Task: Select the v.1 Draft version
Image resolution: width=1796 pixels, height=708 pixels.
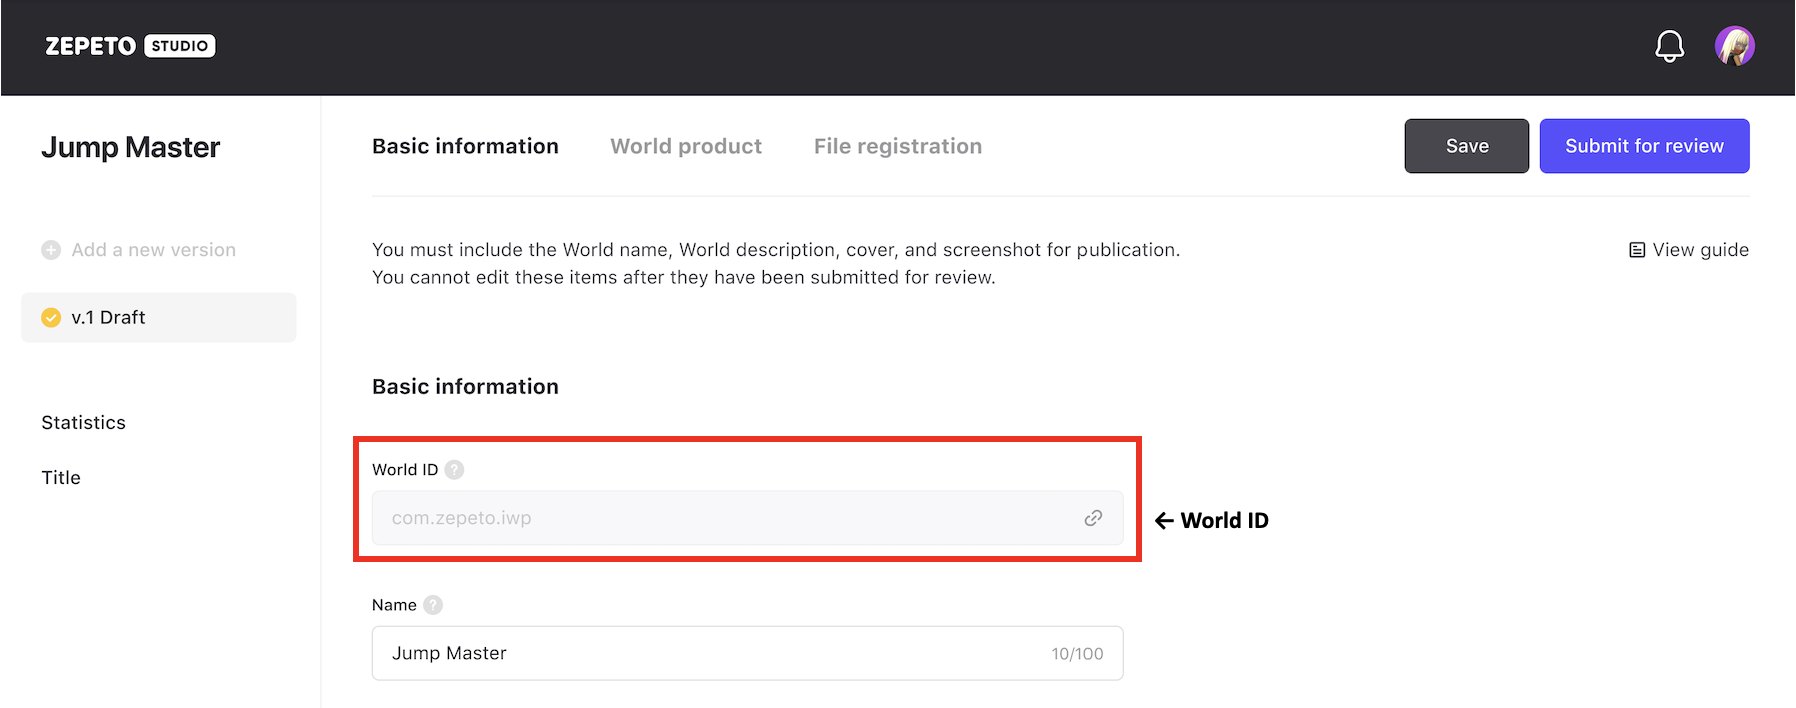Action: tap(159, 317)
